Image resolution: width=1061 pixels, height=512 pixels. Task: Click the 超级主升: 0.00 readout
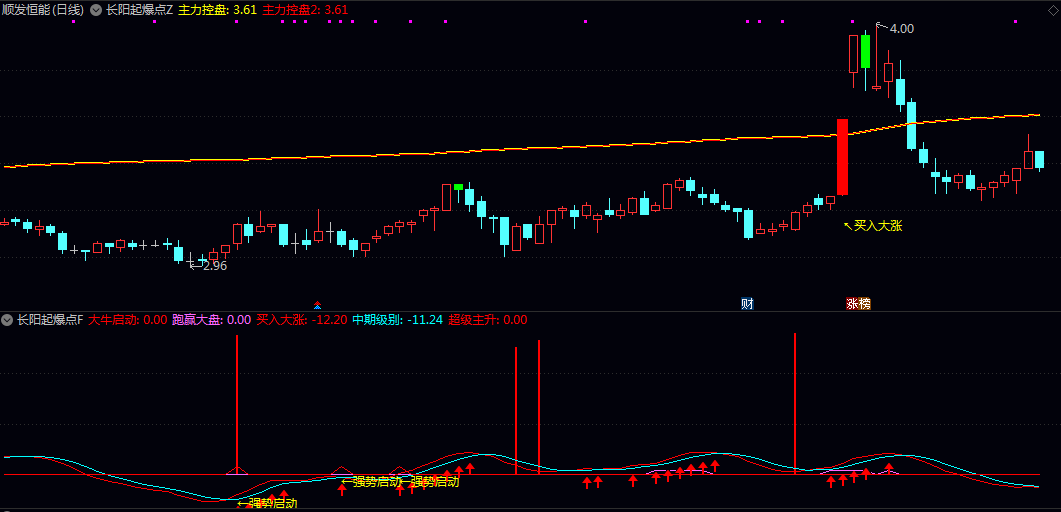(x=487, y=320)
